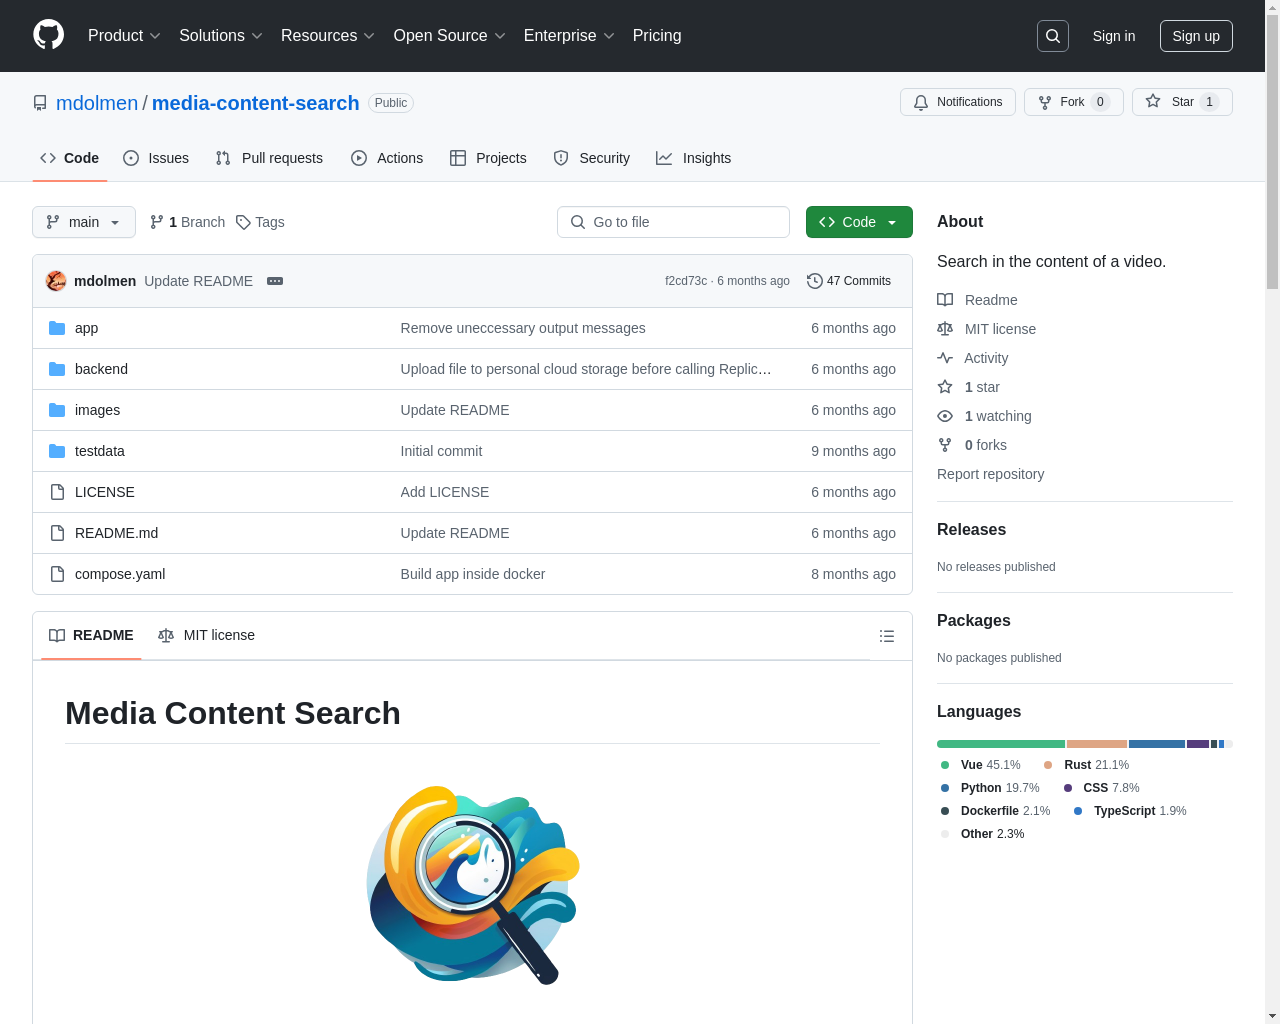Click the commits history clock icon
Viewport: 1280px width, 1024px height.
point(815,281)
